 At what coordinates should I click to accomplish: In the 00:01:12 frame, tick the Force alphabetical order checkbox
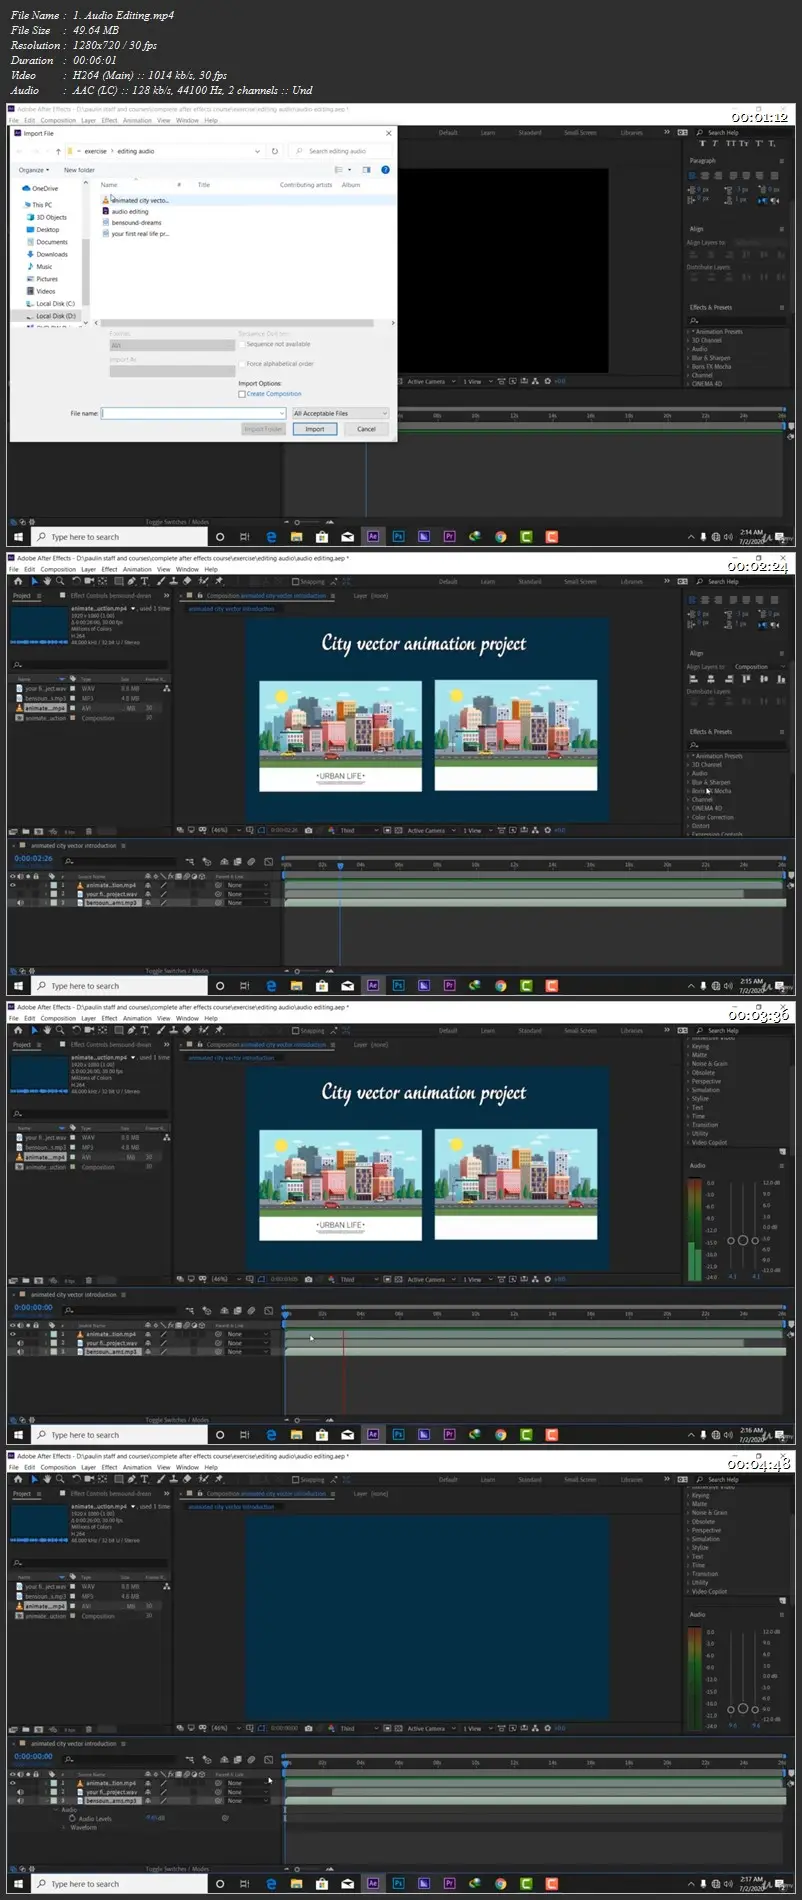click(242, 364)
